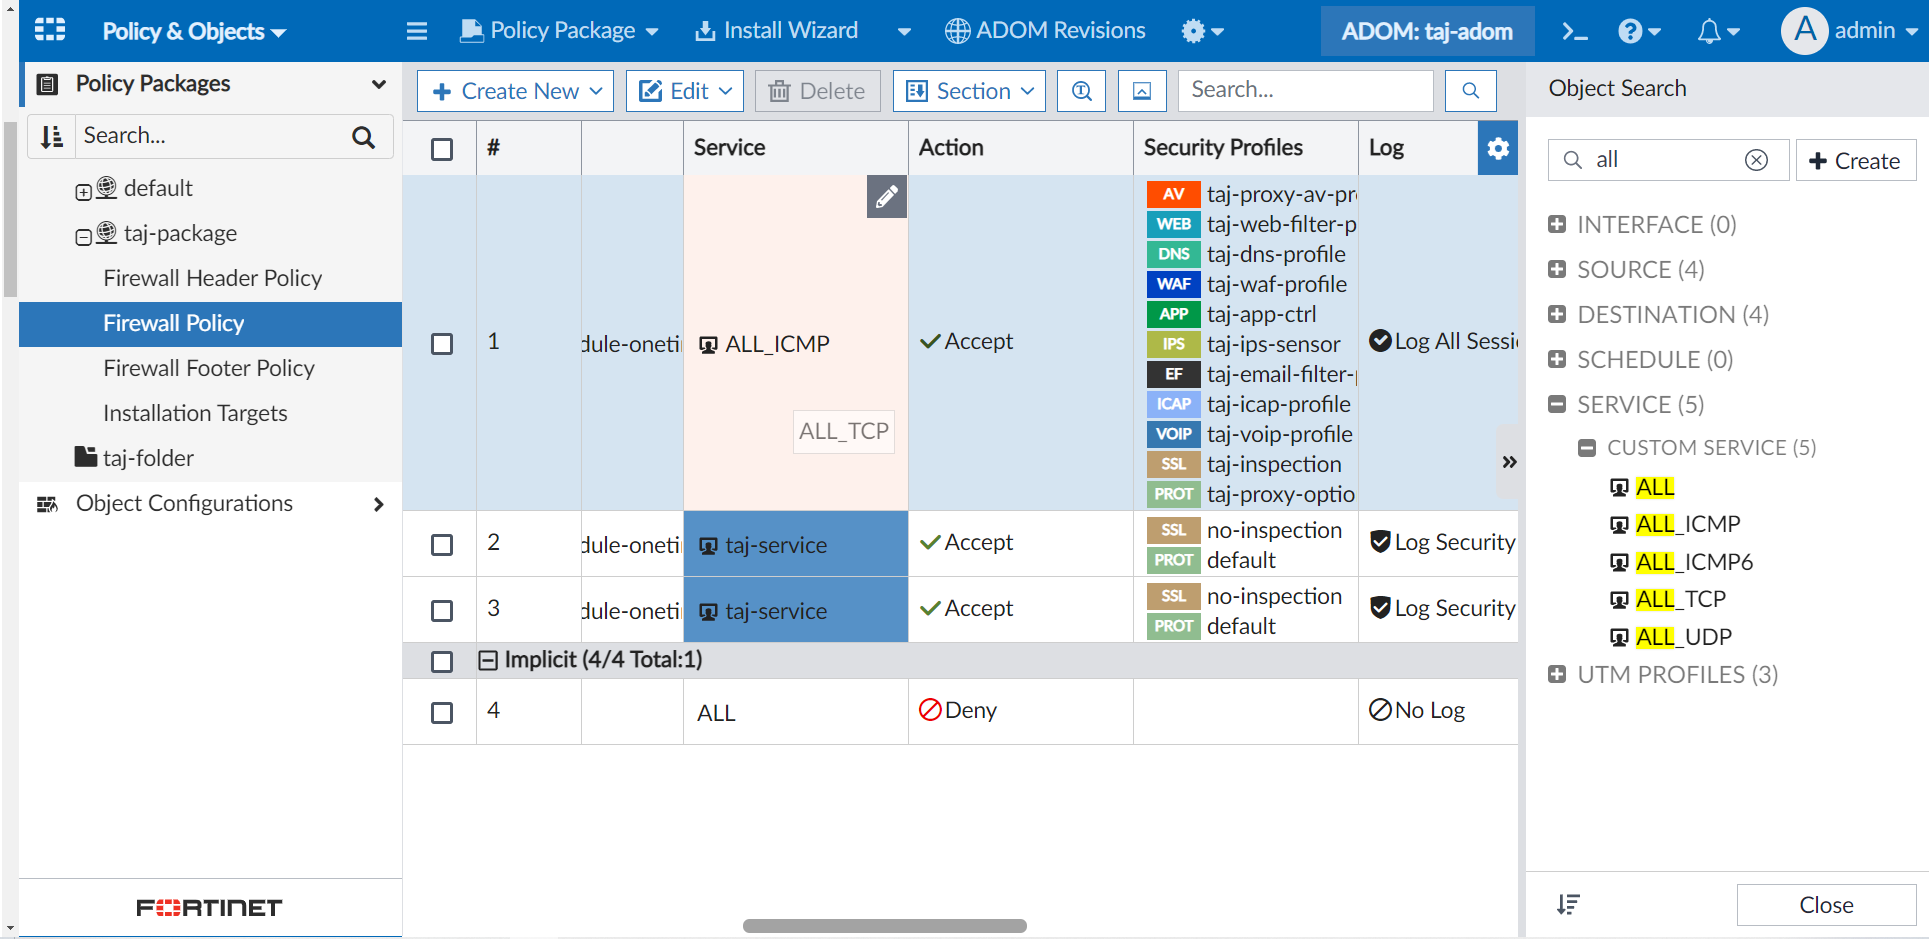1929x939 pixels.
Task: Check the checkbox for policy row 4
Action: coord(442,713)
